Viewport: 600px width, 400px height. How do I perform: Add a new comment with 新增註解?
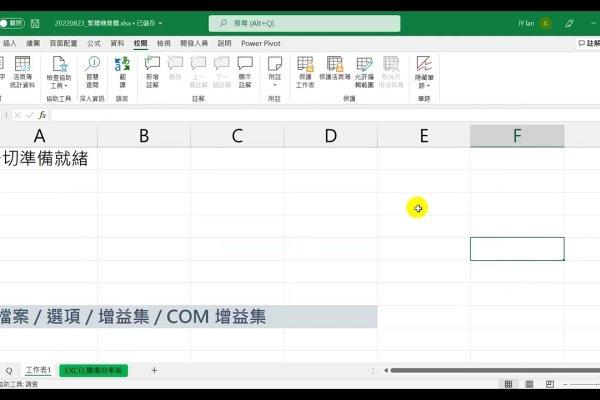(x=152, y=72)
